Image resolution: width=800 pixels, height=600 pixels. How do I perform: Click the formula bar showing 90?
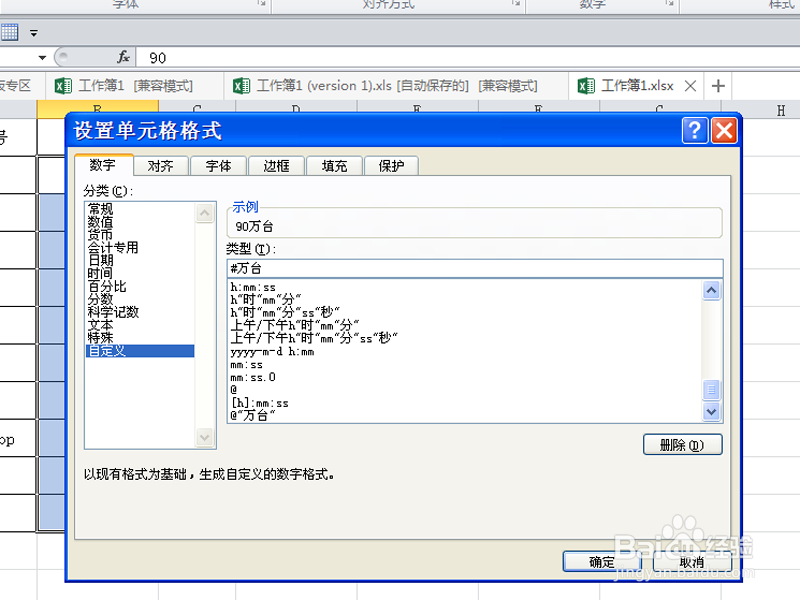467,58
